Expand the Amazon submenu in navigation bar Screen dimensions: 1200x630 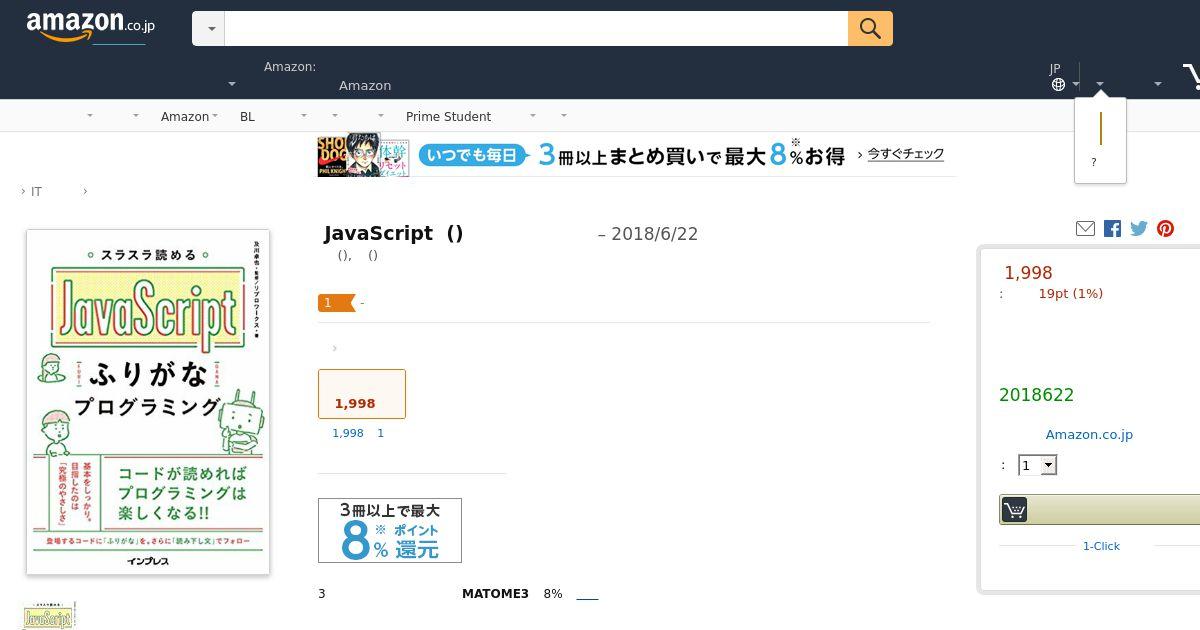click(x=190, y=116)
